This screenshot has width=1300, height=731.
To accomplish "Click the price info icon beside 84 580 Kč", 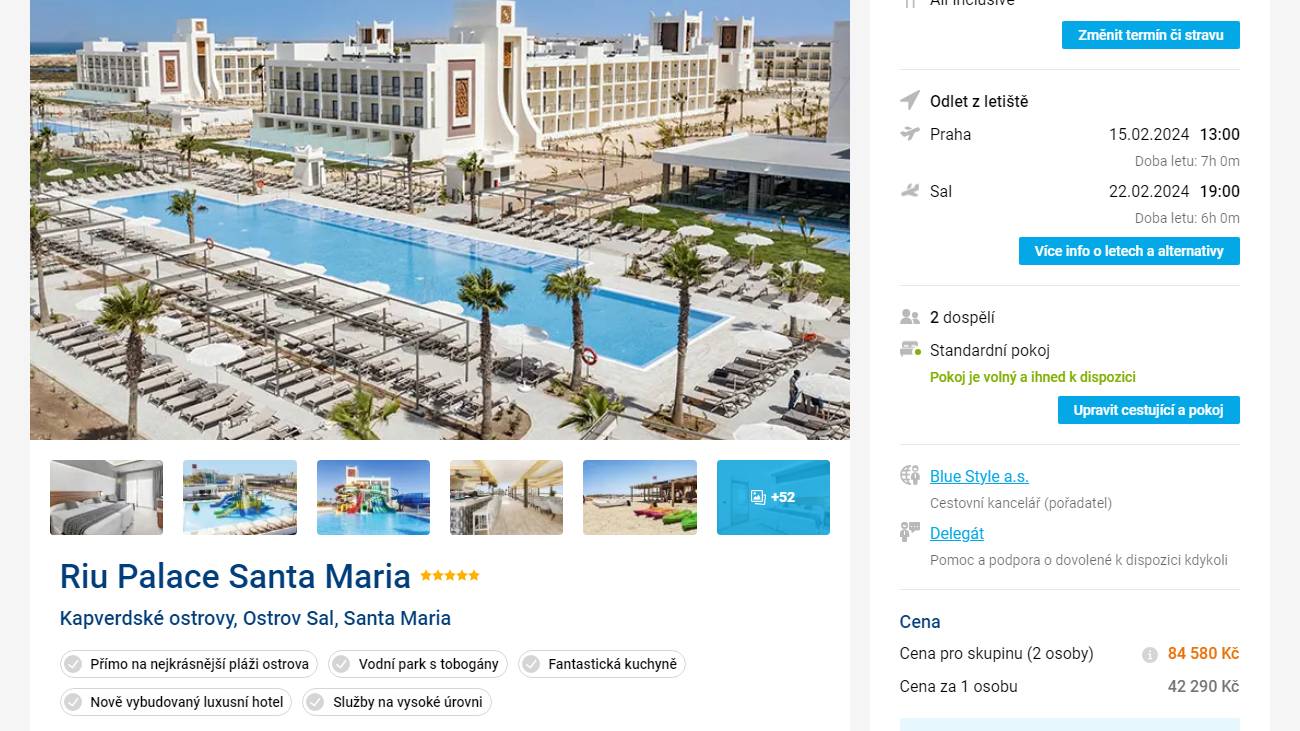I will tap(1150, 655).
